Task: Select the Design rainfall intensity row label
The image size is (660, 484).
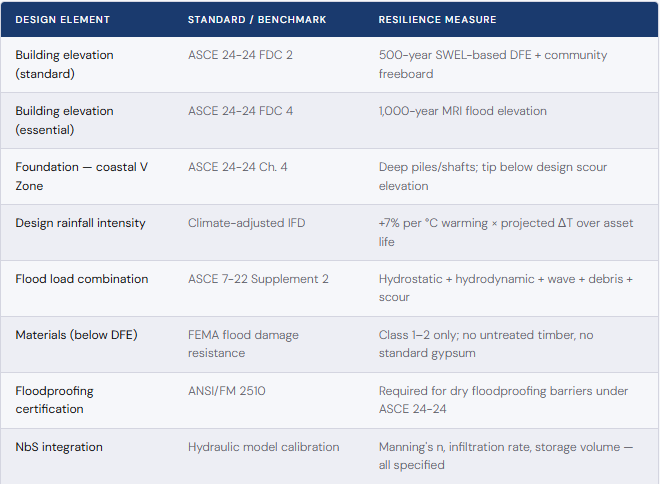Action: click(x=80, y=223)
